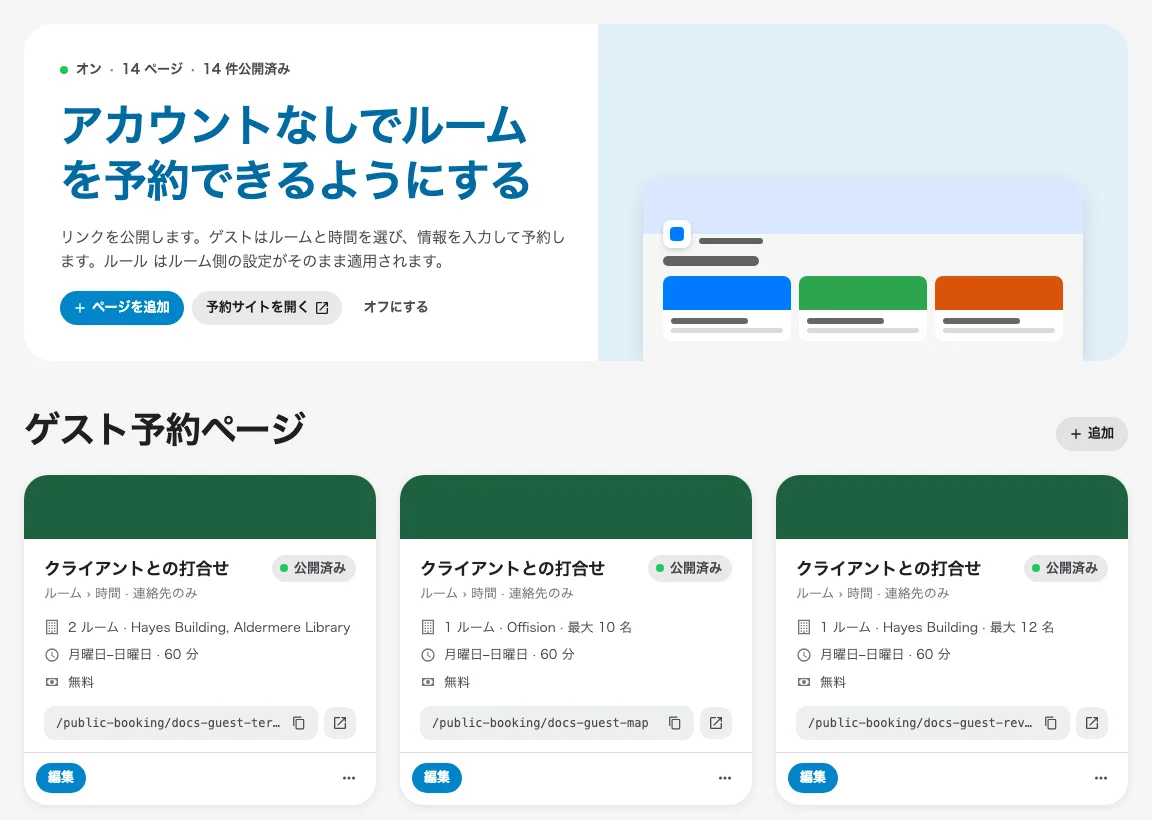Click the blue room tile in preview illustration
Image resolution: width=1152 pixels, height=820 pixels.
pyautogui.click(x=727, y=293)
